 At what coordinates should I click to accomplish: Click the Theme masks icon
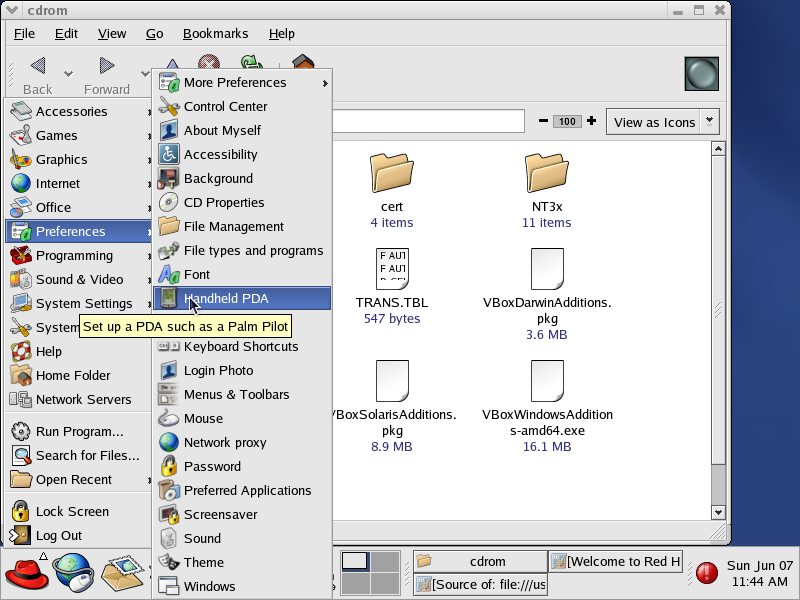pyautogui.click(x=168, y=562)
